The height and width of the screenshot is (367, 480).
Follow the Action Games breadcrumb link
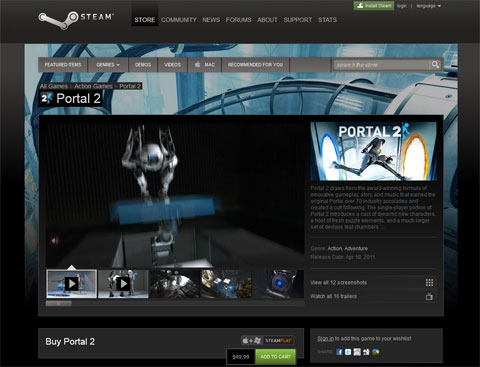point(93,86)
